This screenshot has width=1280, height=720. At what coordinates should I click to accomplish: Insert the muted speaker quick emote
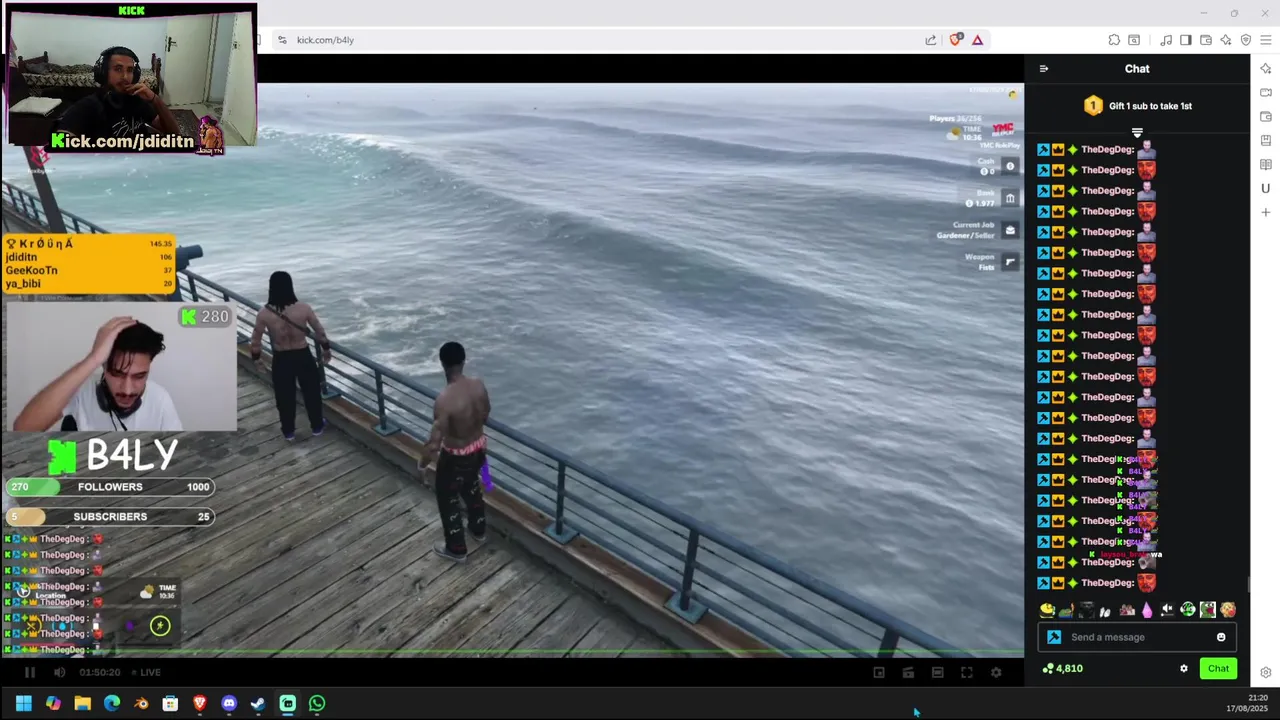click(1167, 610)
